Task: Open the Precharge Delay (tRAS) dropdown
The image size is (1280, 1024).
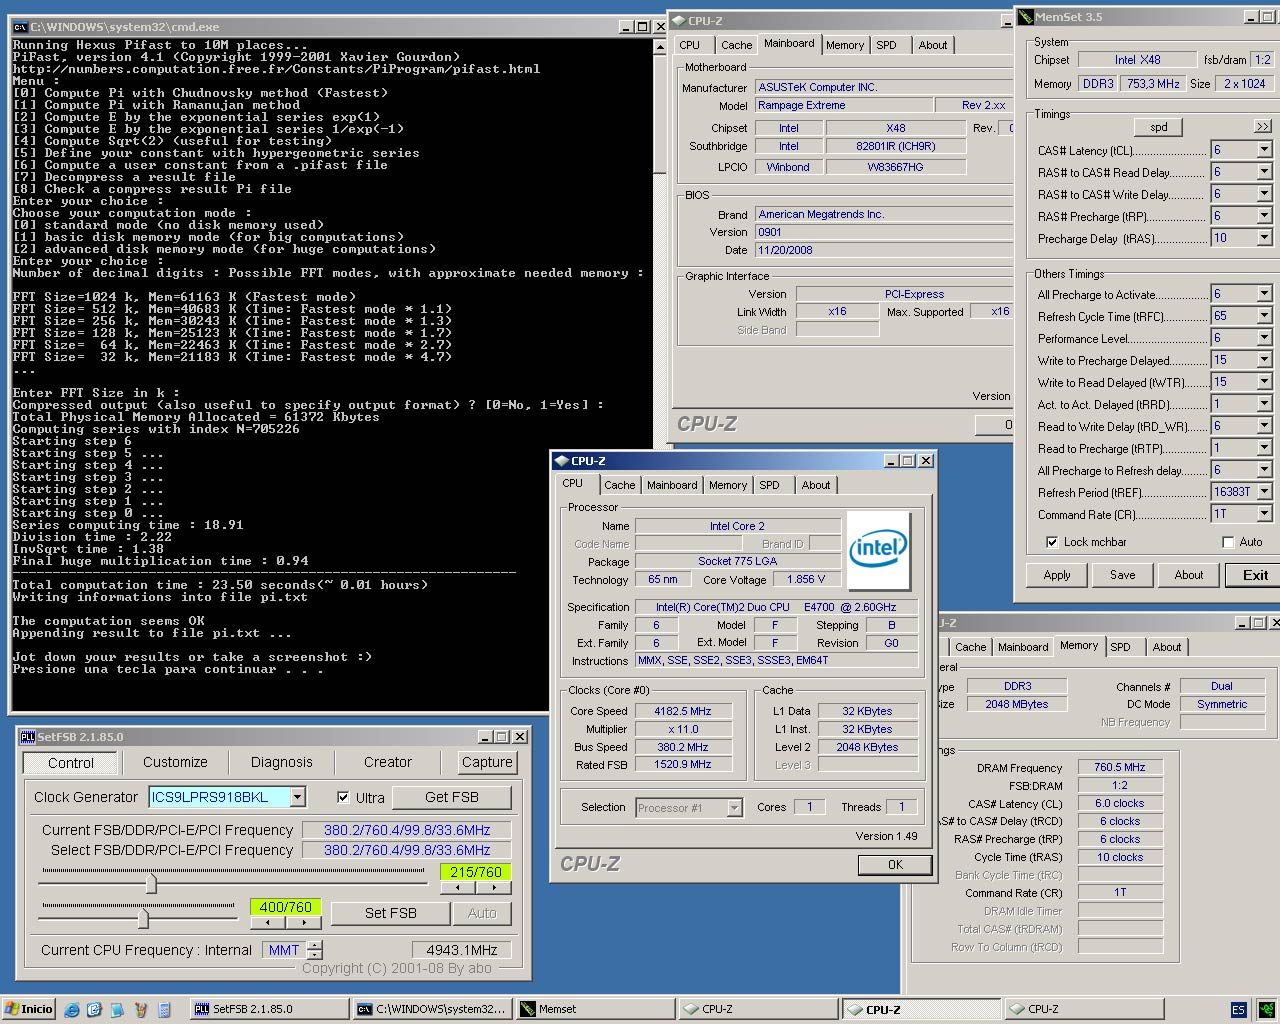Action: coord(1265,238)
